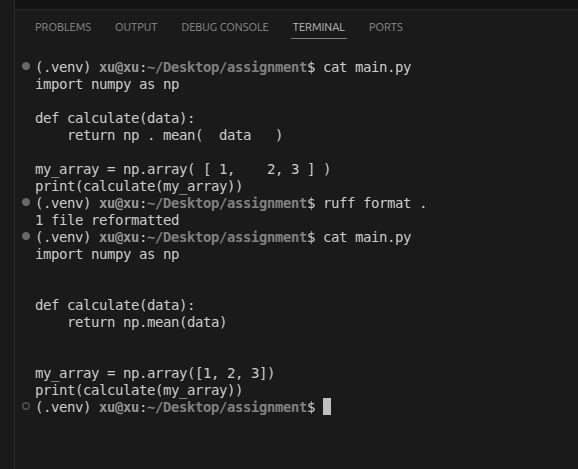The image size is (578, 469).
Task: Click the second 'import numpy as np' line
Action: click(x=107, y=255)
